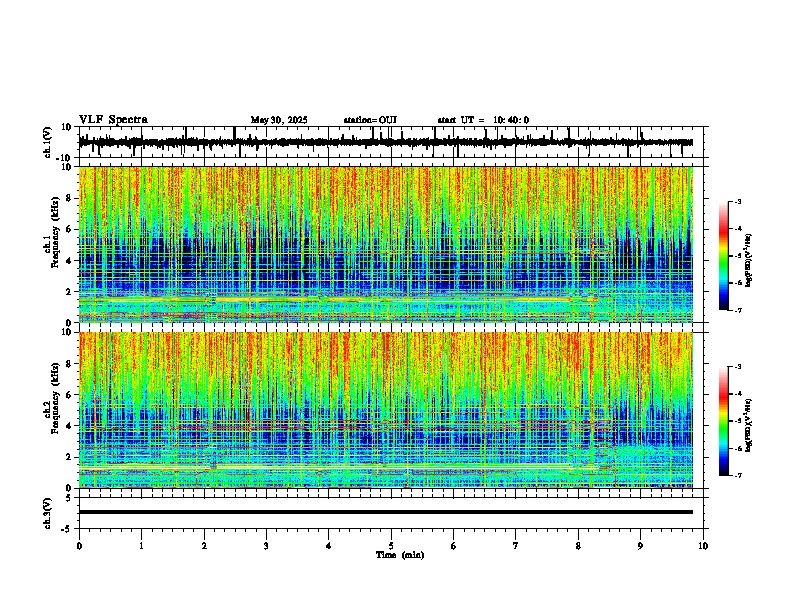Click the time axis tick label "3"
Screen dimensions: 792x612
(266, 546)
